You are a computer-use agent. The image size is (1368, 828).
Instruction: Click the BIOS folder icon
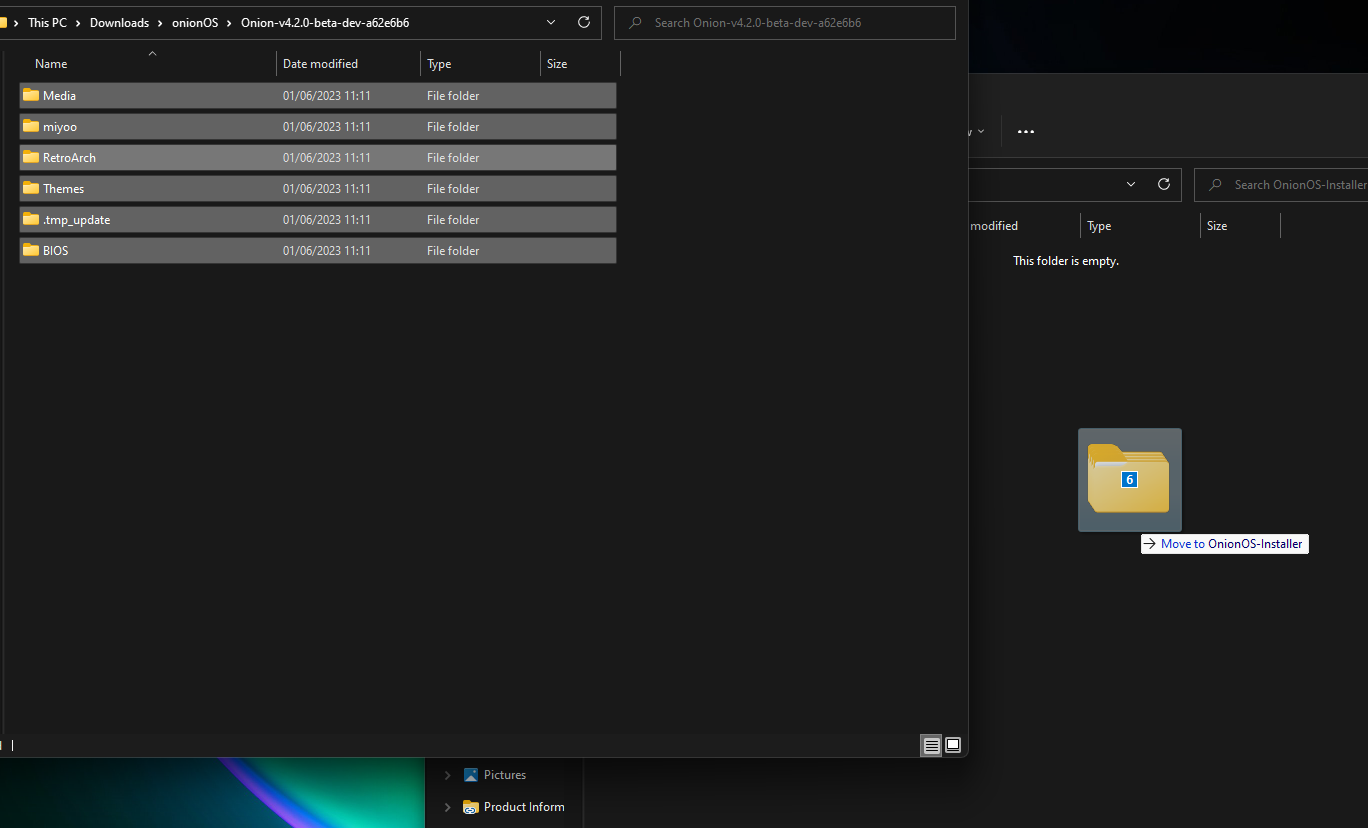point(31,251)
